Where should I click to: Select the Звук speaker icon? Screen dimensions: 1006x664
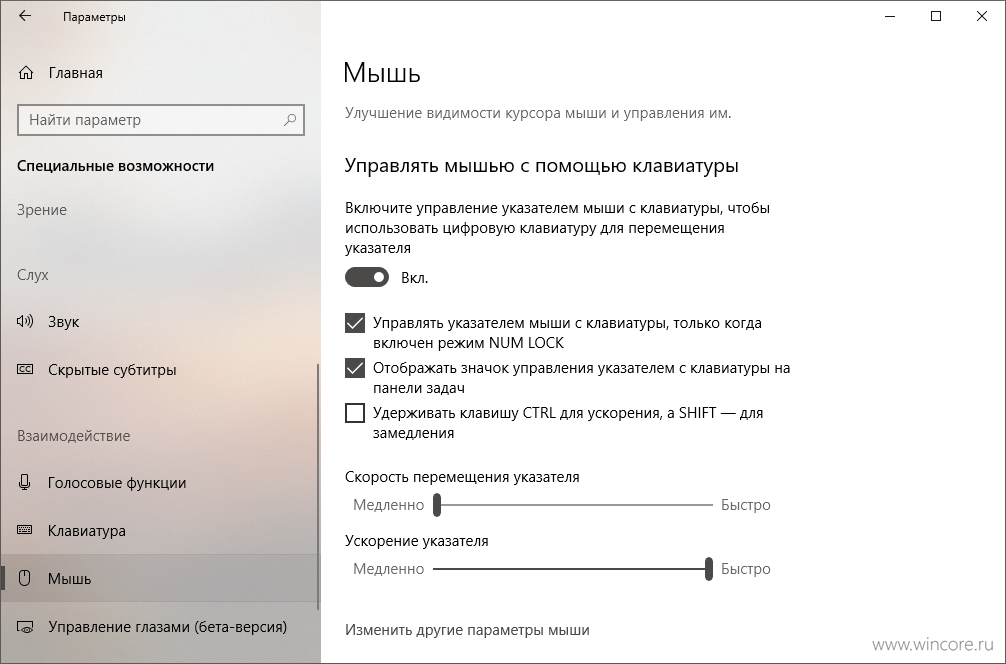click(x=25, y=321)
